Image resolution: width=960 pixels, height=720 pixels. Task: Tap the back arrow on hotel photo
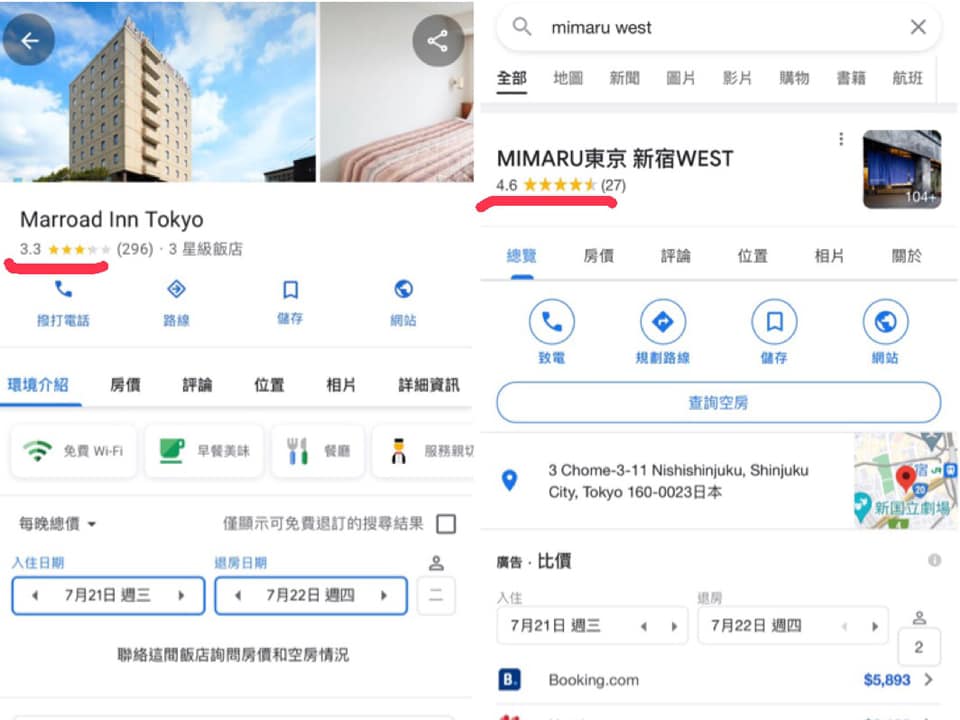pyautogui.click(x=29, y=40)
